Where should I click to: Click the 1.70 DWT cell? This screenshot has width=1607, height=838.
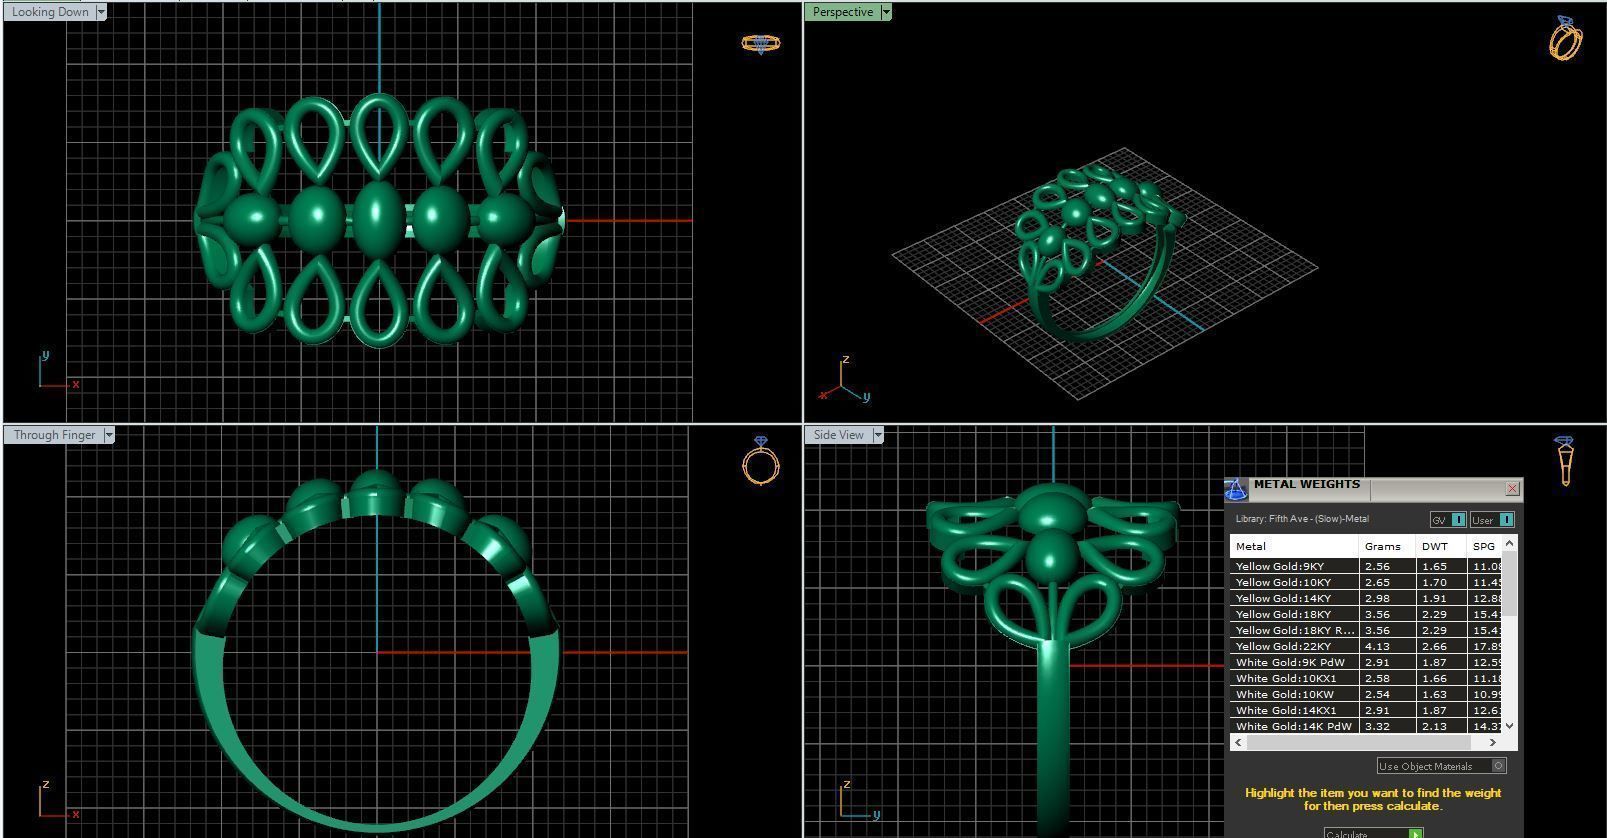(x=1441, y=582)
